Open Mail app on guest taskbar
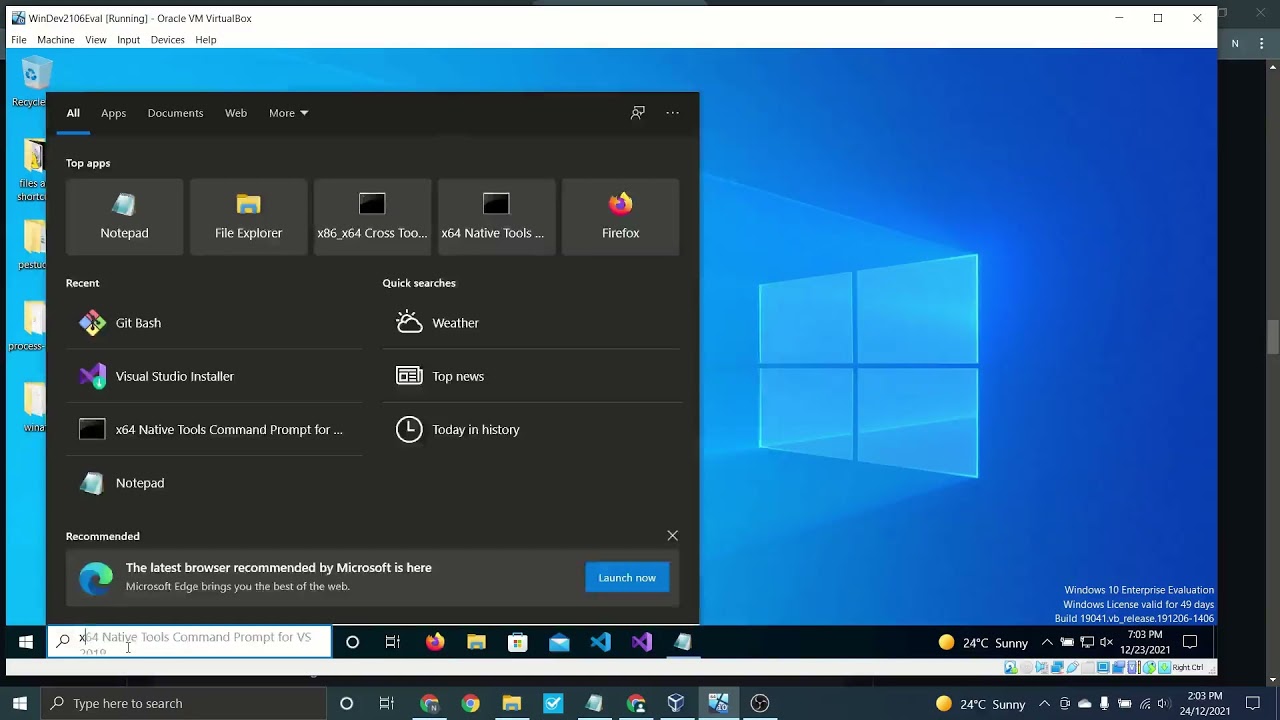This screenshot has width=1280, height=720. coord(559,642)
